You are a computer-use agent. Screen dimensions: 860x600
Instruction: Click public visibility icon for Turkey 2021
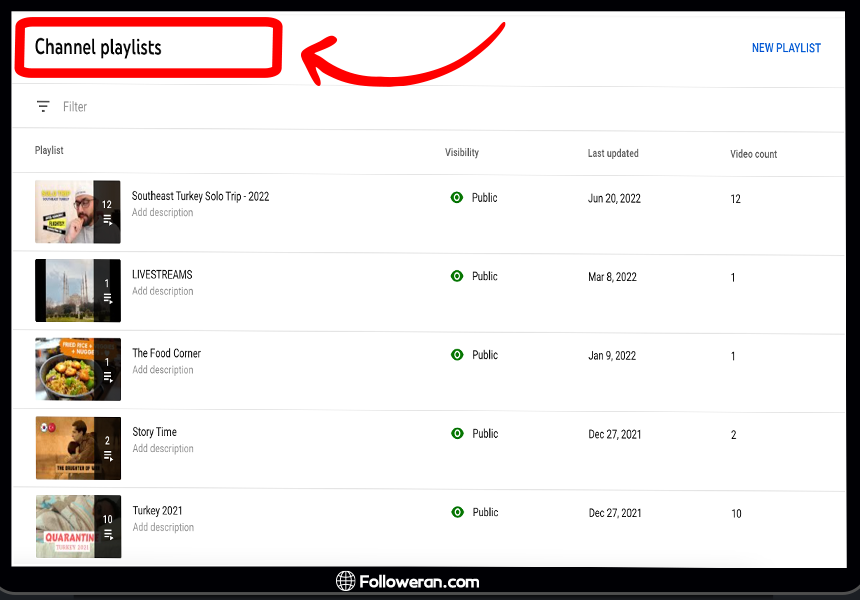point(457,512)
